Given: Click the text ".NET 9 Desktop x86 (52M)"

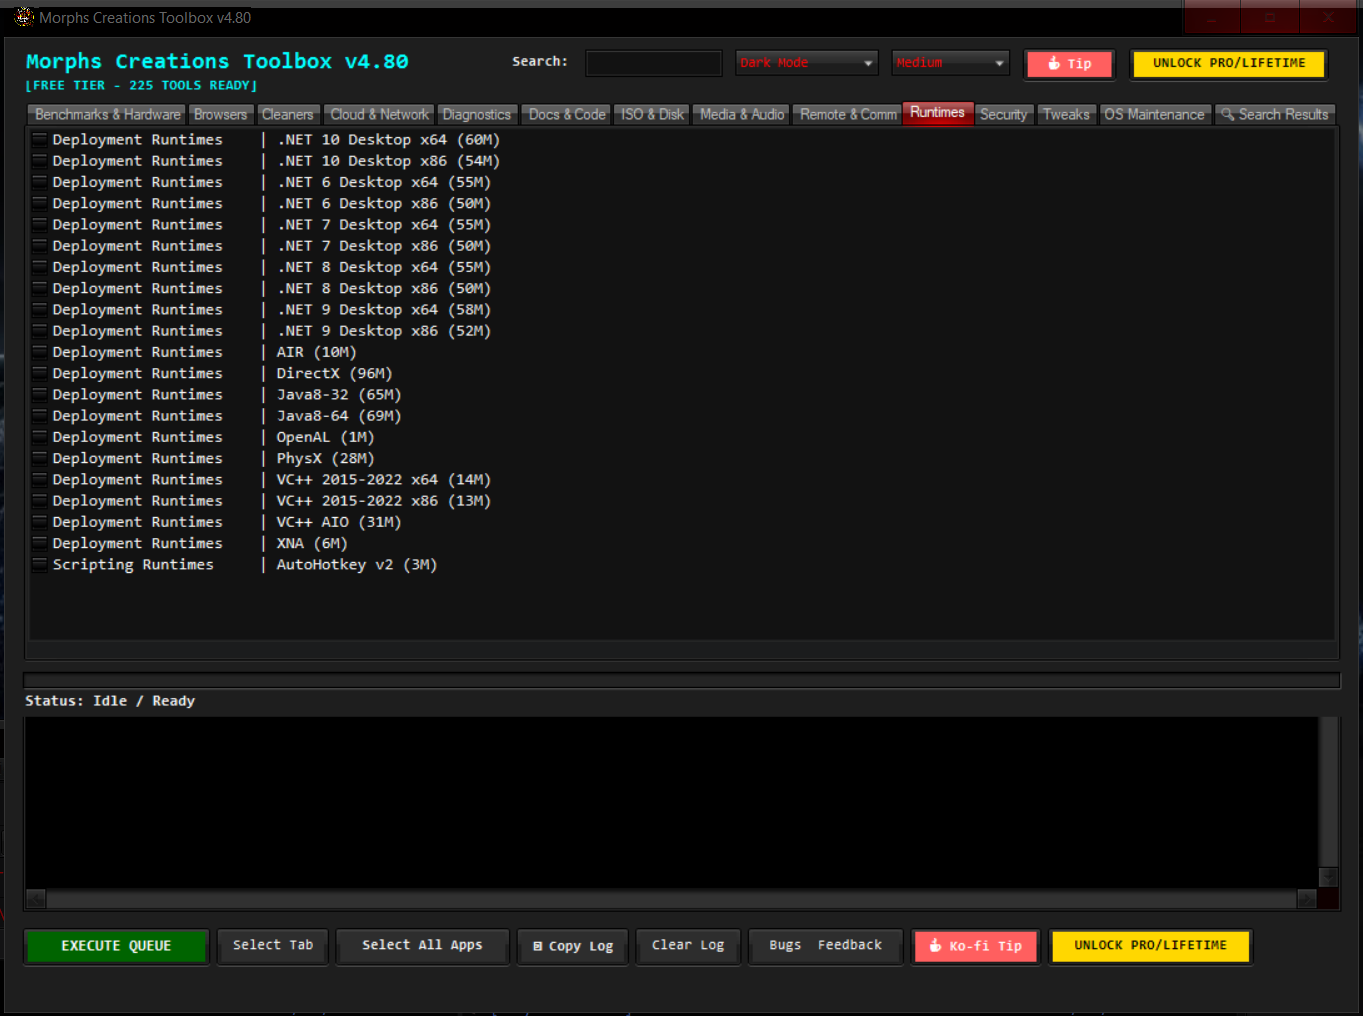Looking at the screenshot, I should point(384,331).
